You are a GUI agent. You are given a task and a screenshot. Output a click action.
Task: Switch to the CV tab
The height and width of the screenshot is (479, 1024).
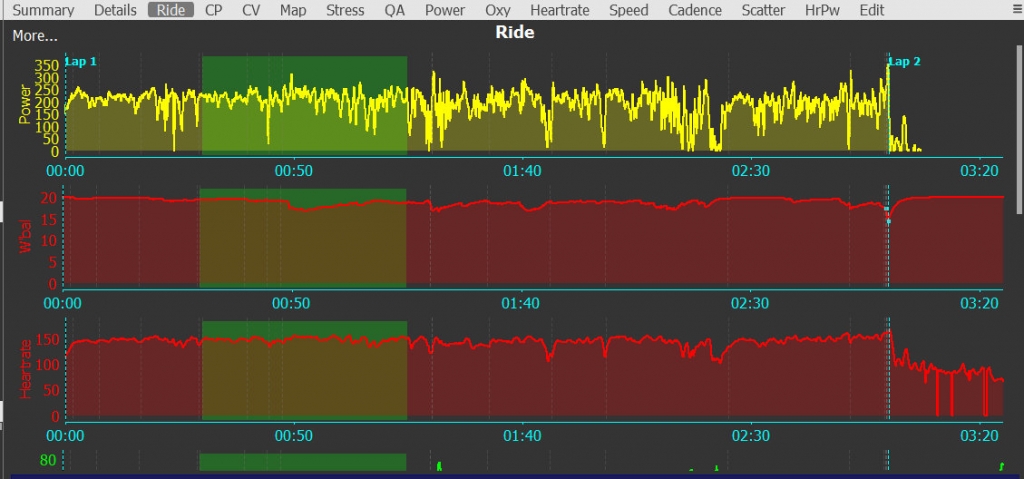251,10
